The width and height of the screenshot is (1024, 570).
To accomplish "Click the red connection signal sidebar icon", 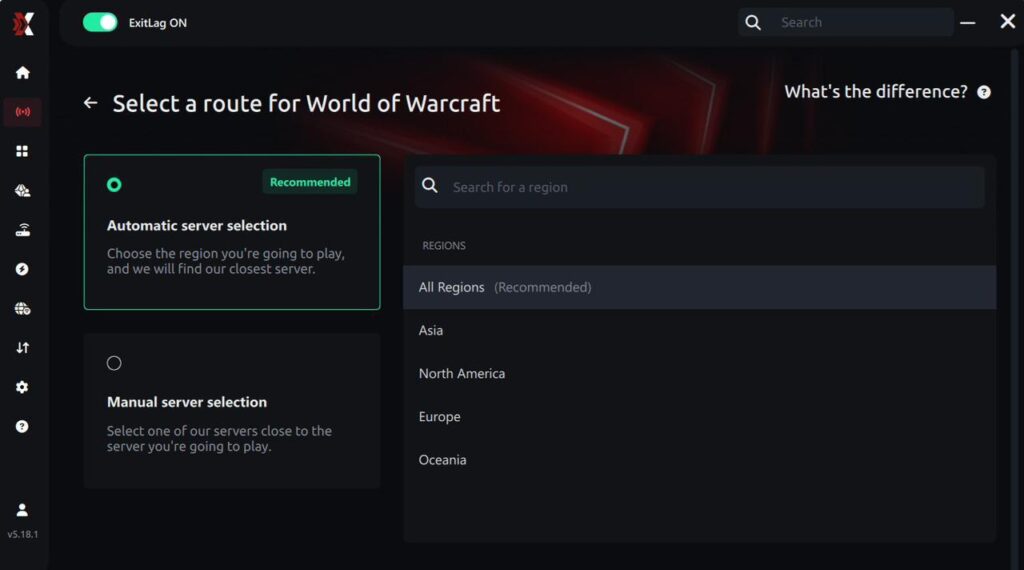I will tap(22, 112).
